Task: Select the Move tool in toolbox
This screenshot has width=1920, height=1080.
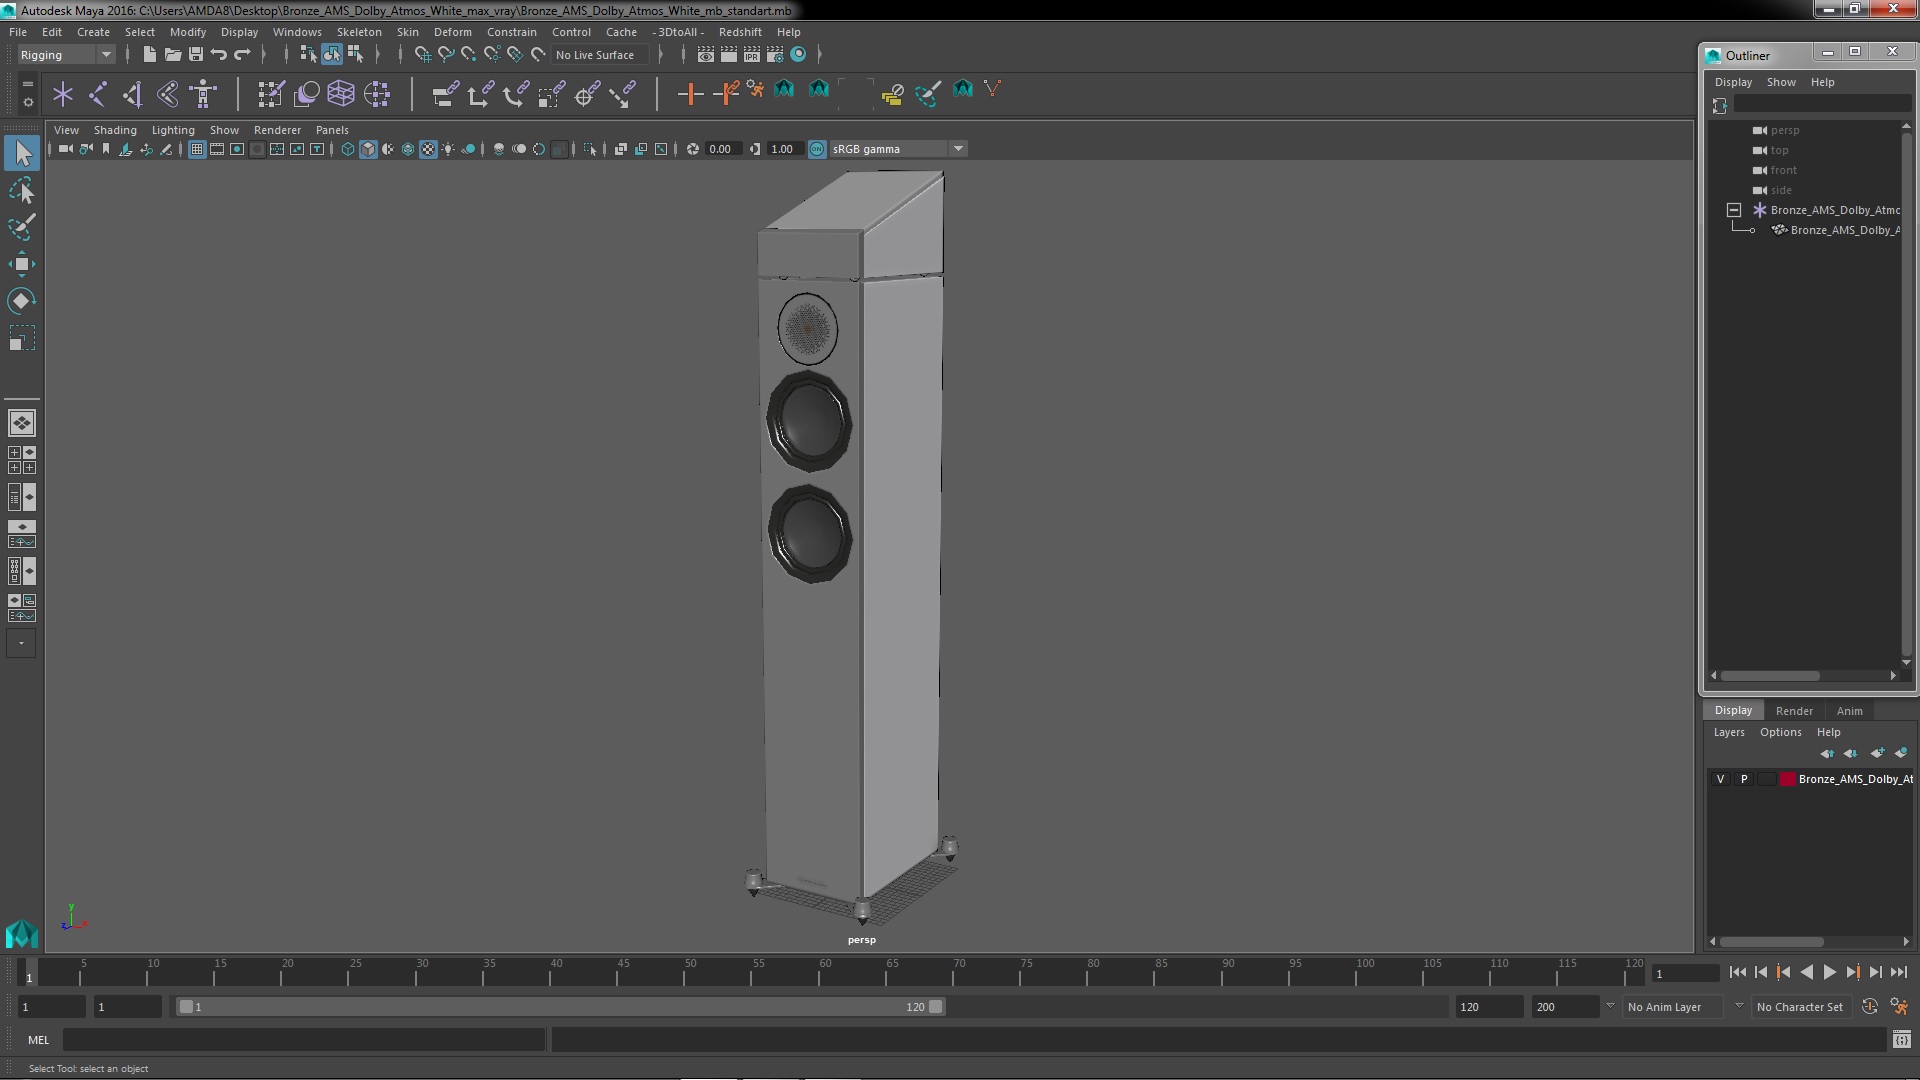Action: 21,264
